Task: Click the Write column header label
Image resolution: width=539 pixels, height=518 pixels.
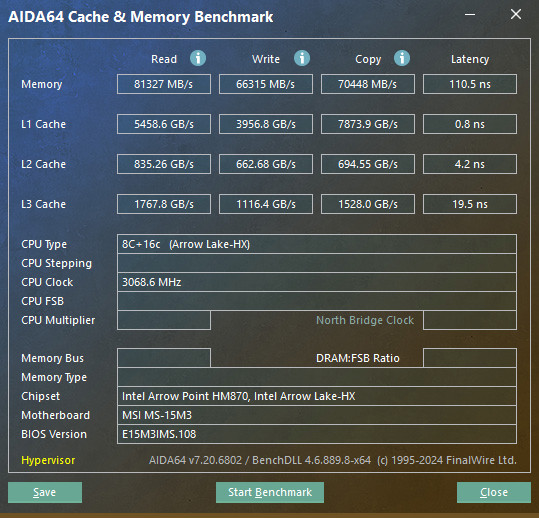Action: 266,59
